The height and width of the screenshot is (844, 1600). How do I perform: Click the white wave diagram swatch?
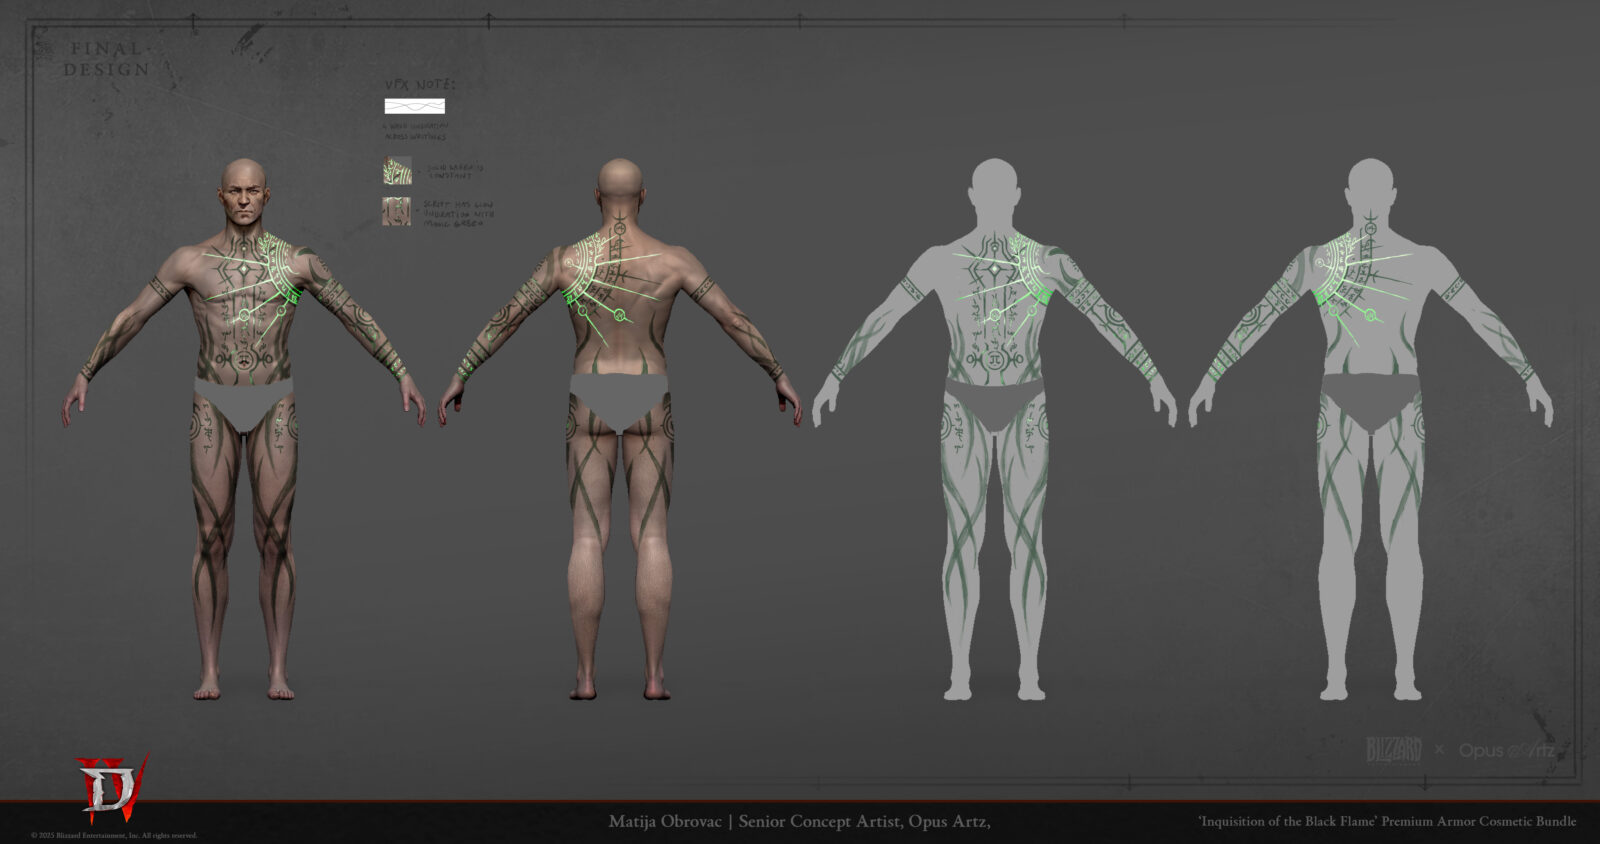point(415,106)
